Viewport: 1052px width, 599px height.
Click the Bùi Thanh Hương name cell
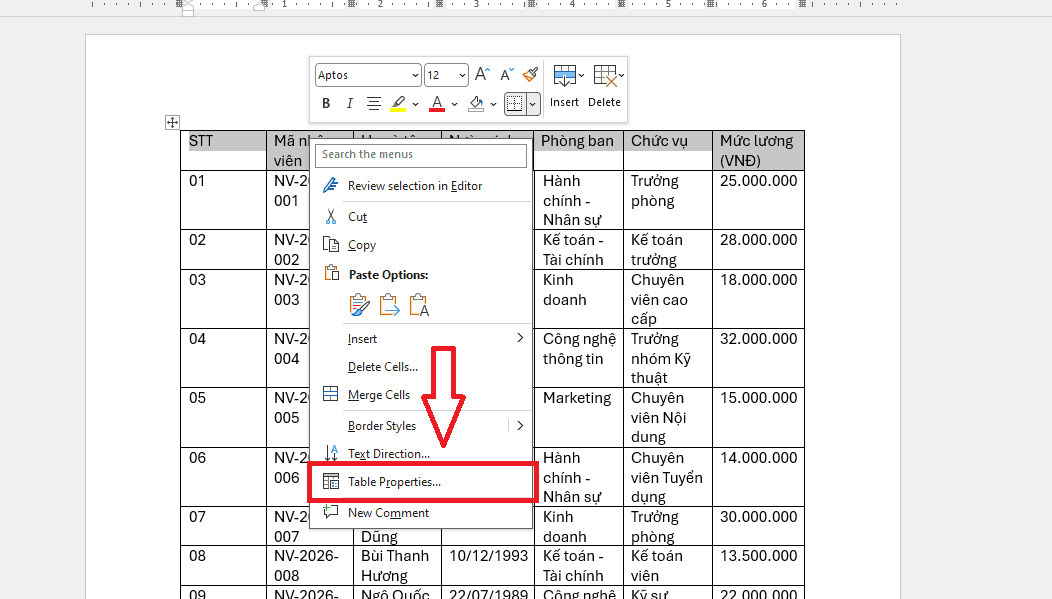(397, 565)
